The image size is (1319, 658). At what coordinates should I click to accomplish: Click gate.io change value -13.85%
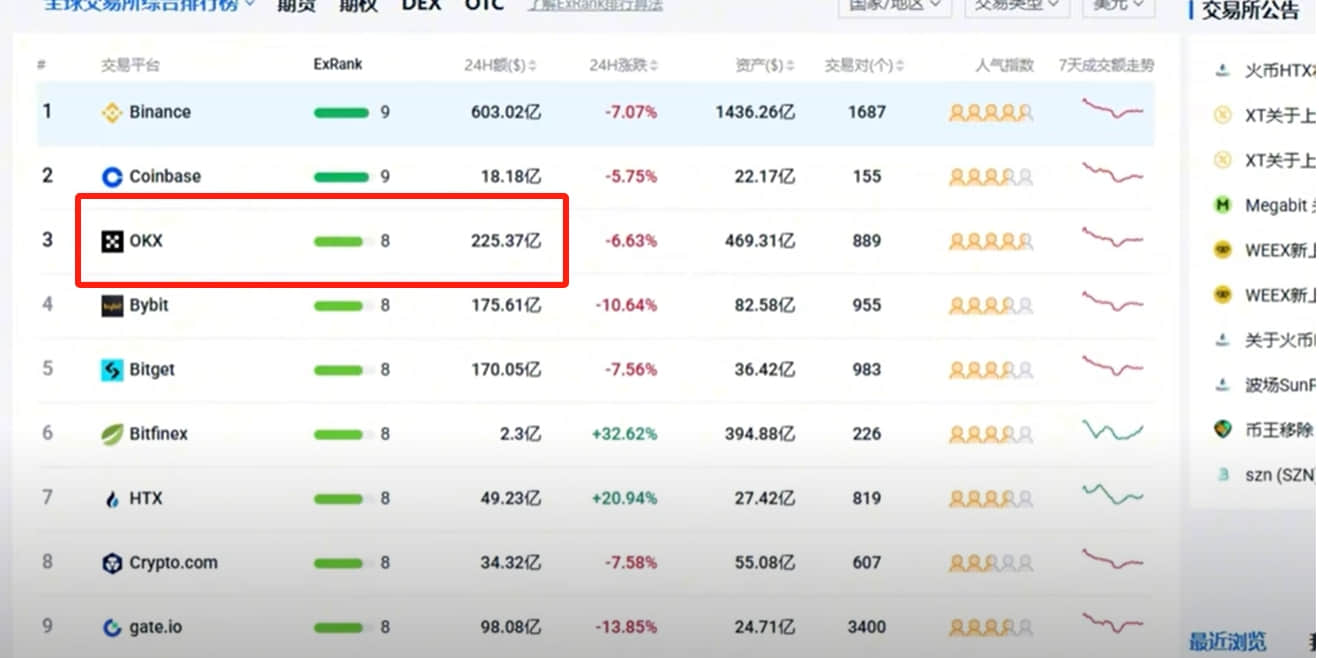pyautogui.click(x=627, y=628)
